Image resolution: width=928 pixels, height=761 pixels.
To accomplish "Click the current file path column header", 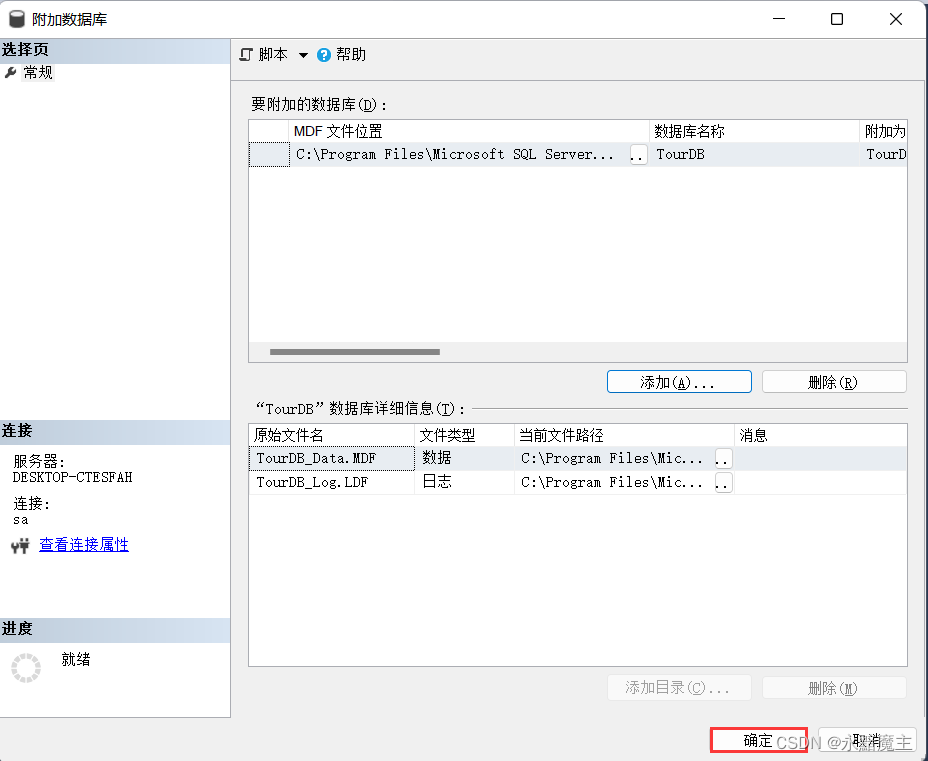I will (624, 436).
